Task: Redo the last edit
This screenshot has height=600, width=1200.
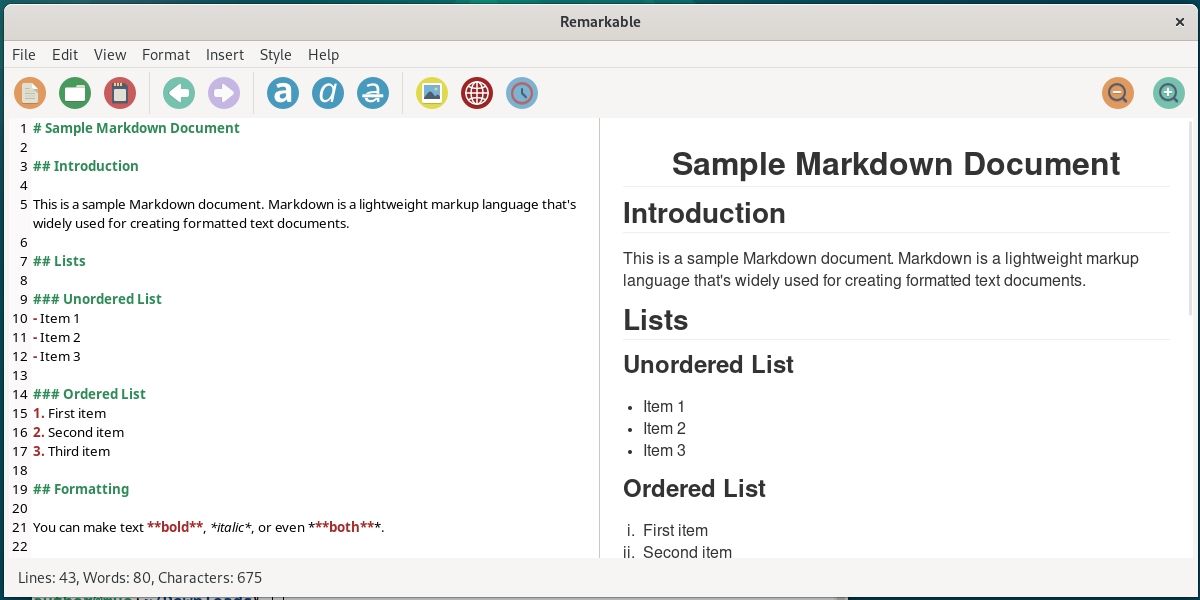Action: pos(224,93)
